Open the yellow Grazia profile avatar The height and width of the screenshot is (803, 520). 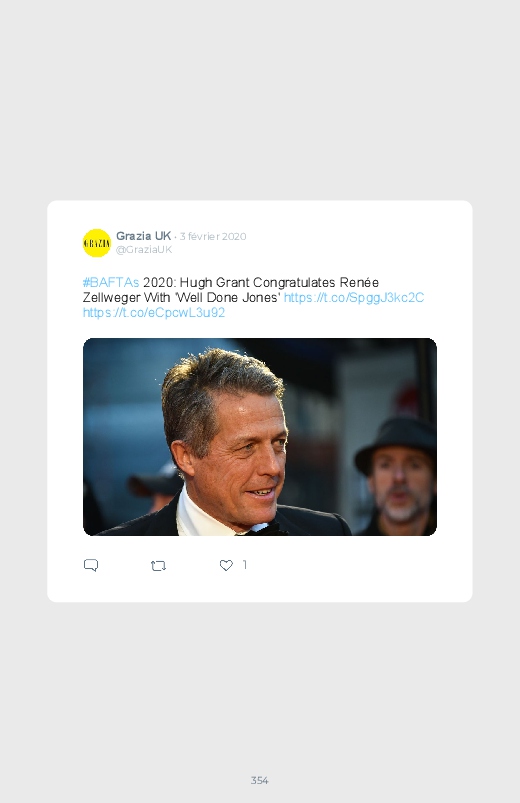tap(97, 243)
